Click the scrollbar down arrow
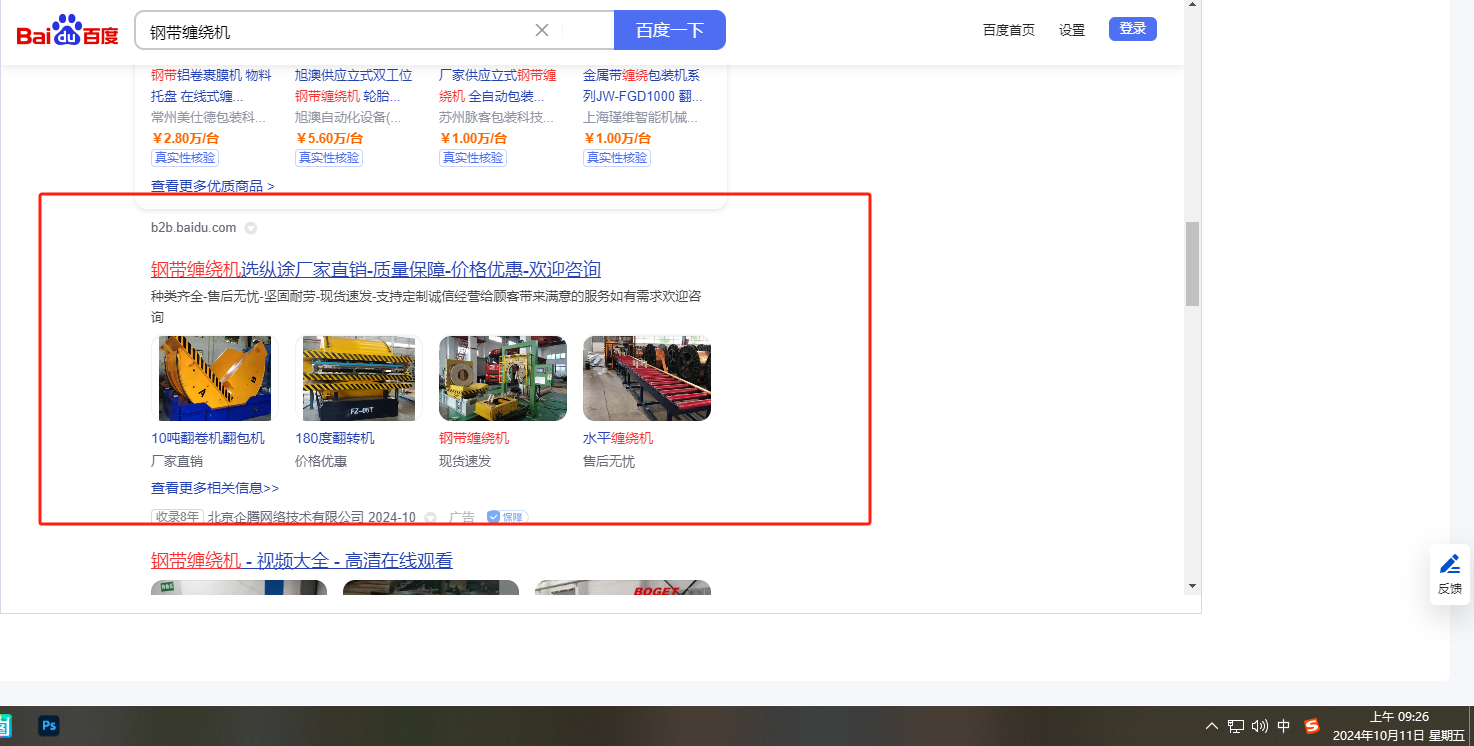 1192,585
